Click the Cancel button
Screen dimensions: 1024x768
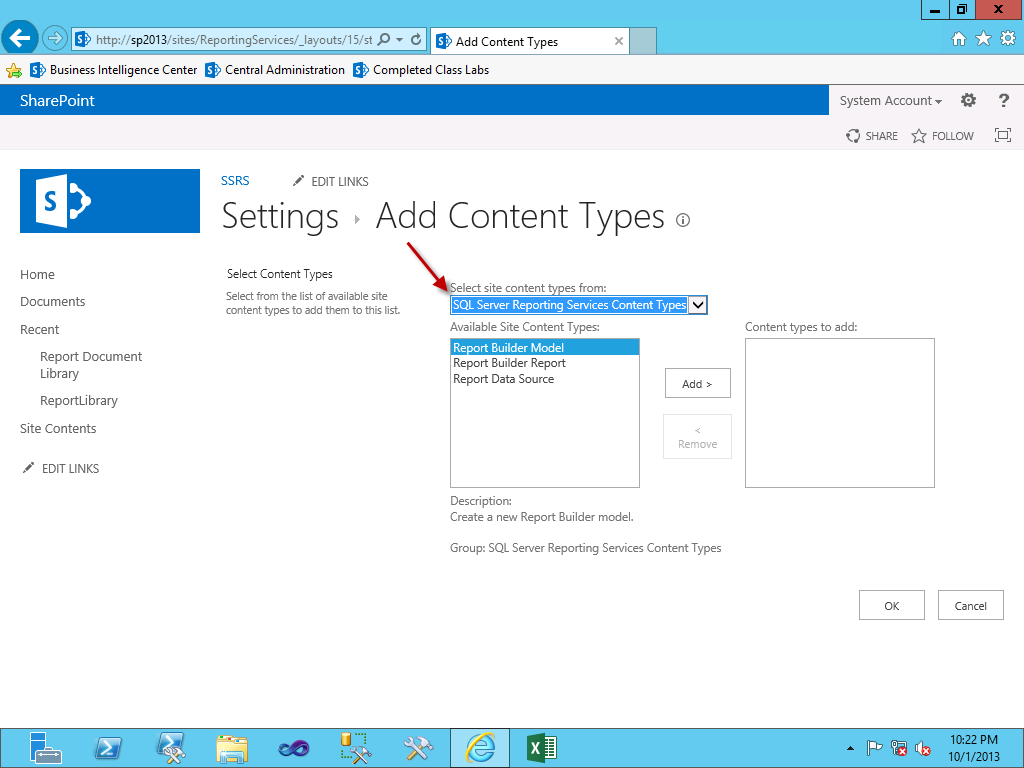pyautogui.click(x=970, y=605)
